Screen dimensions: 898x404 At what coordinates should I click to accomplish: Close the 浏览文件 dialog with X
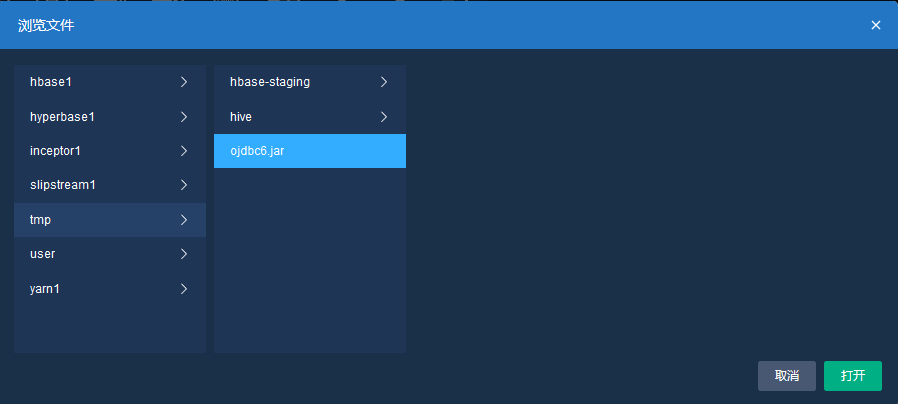point(876,25)
